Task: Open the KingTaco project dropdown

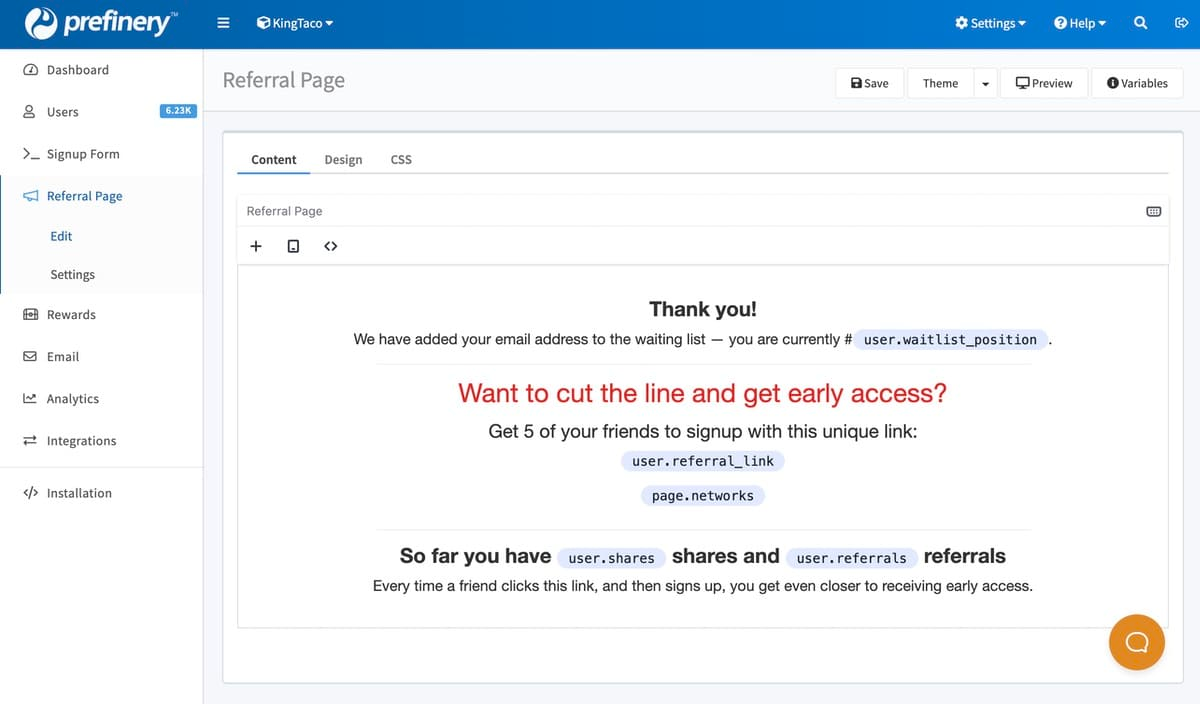Action: pyautogui.click(x=295, y=23)
